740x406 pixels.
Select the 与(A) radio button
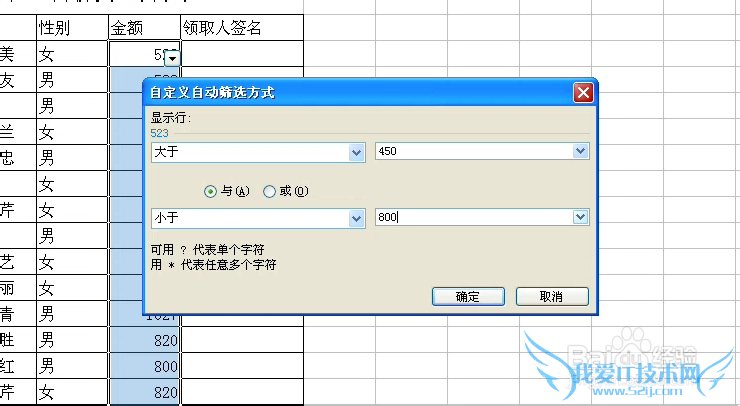(210, 191)
